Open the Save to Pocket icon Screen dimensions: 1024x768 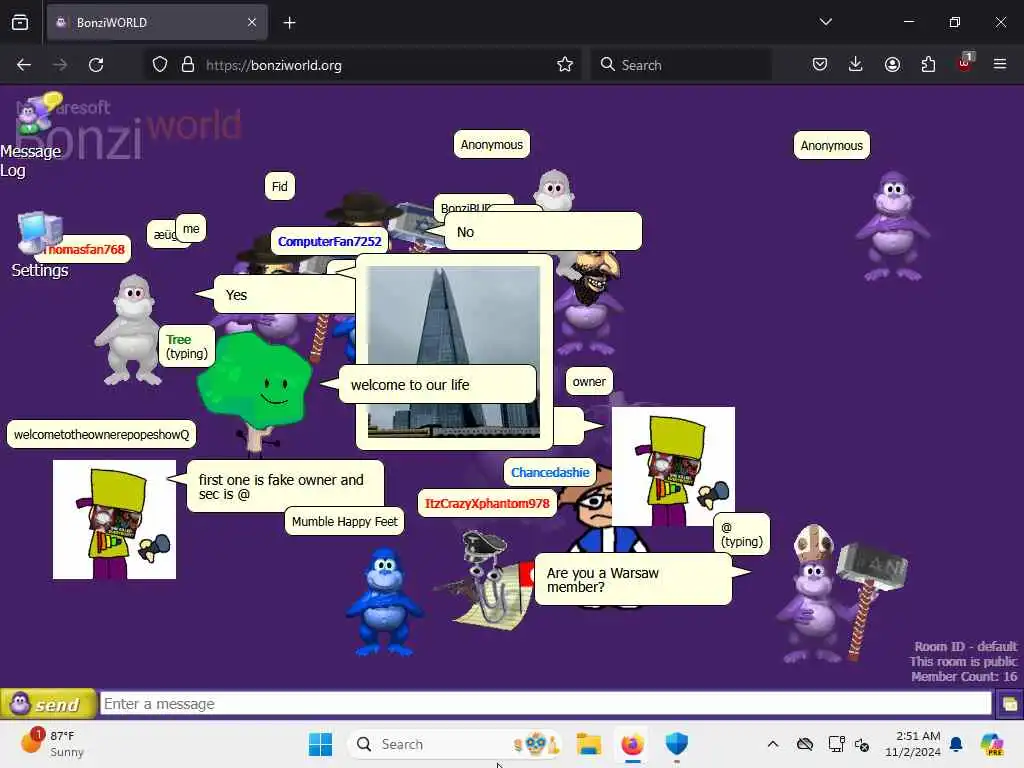(820, 65)
